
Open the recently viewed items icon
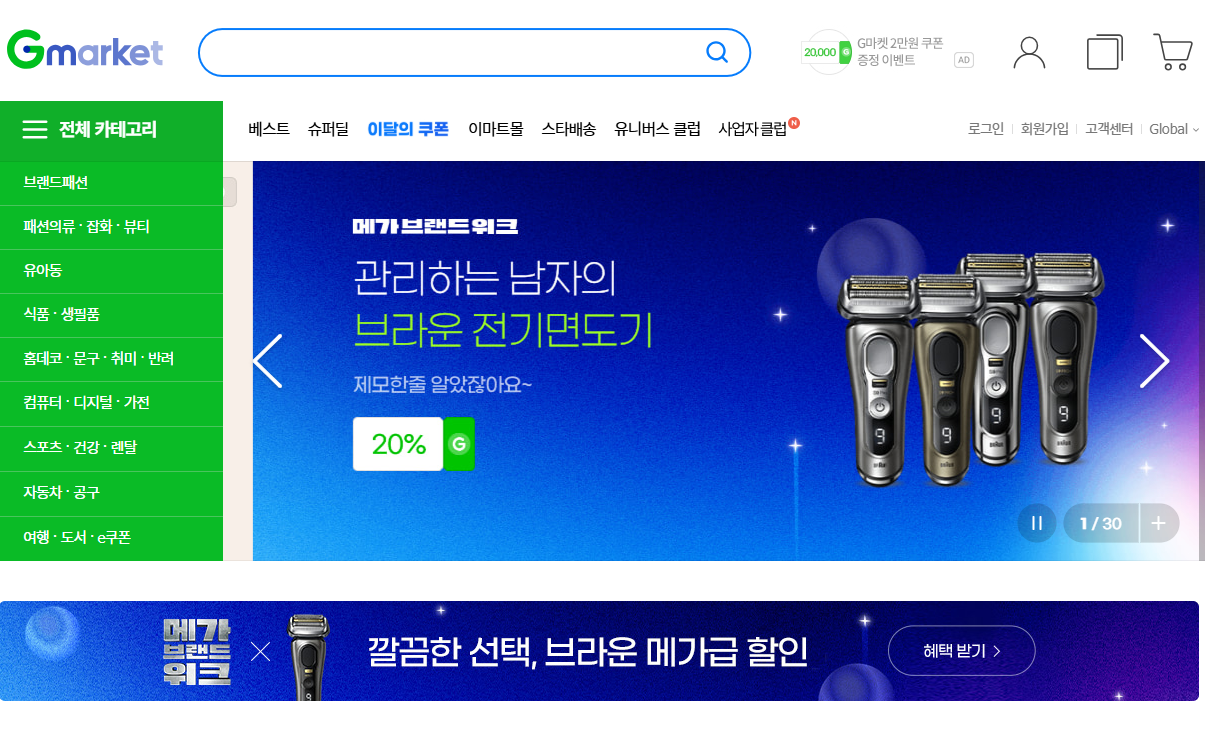pos(1105,52)
